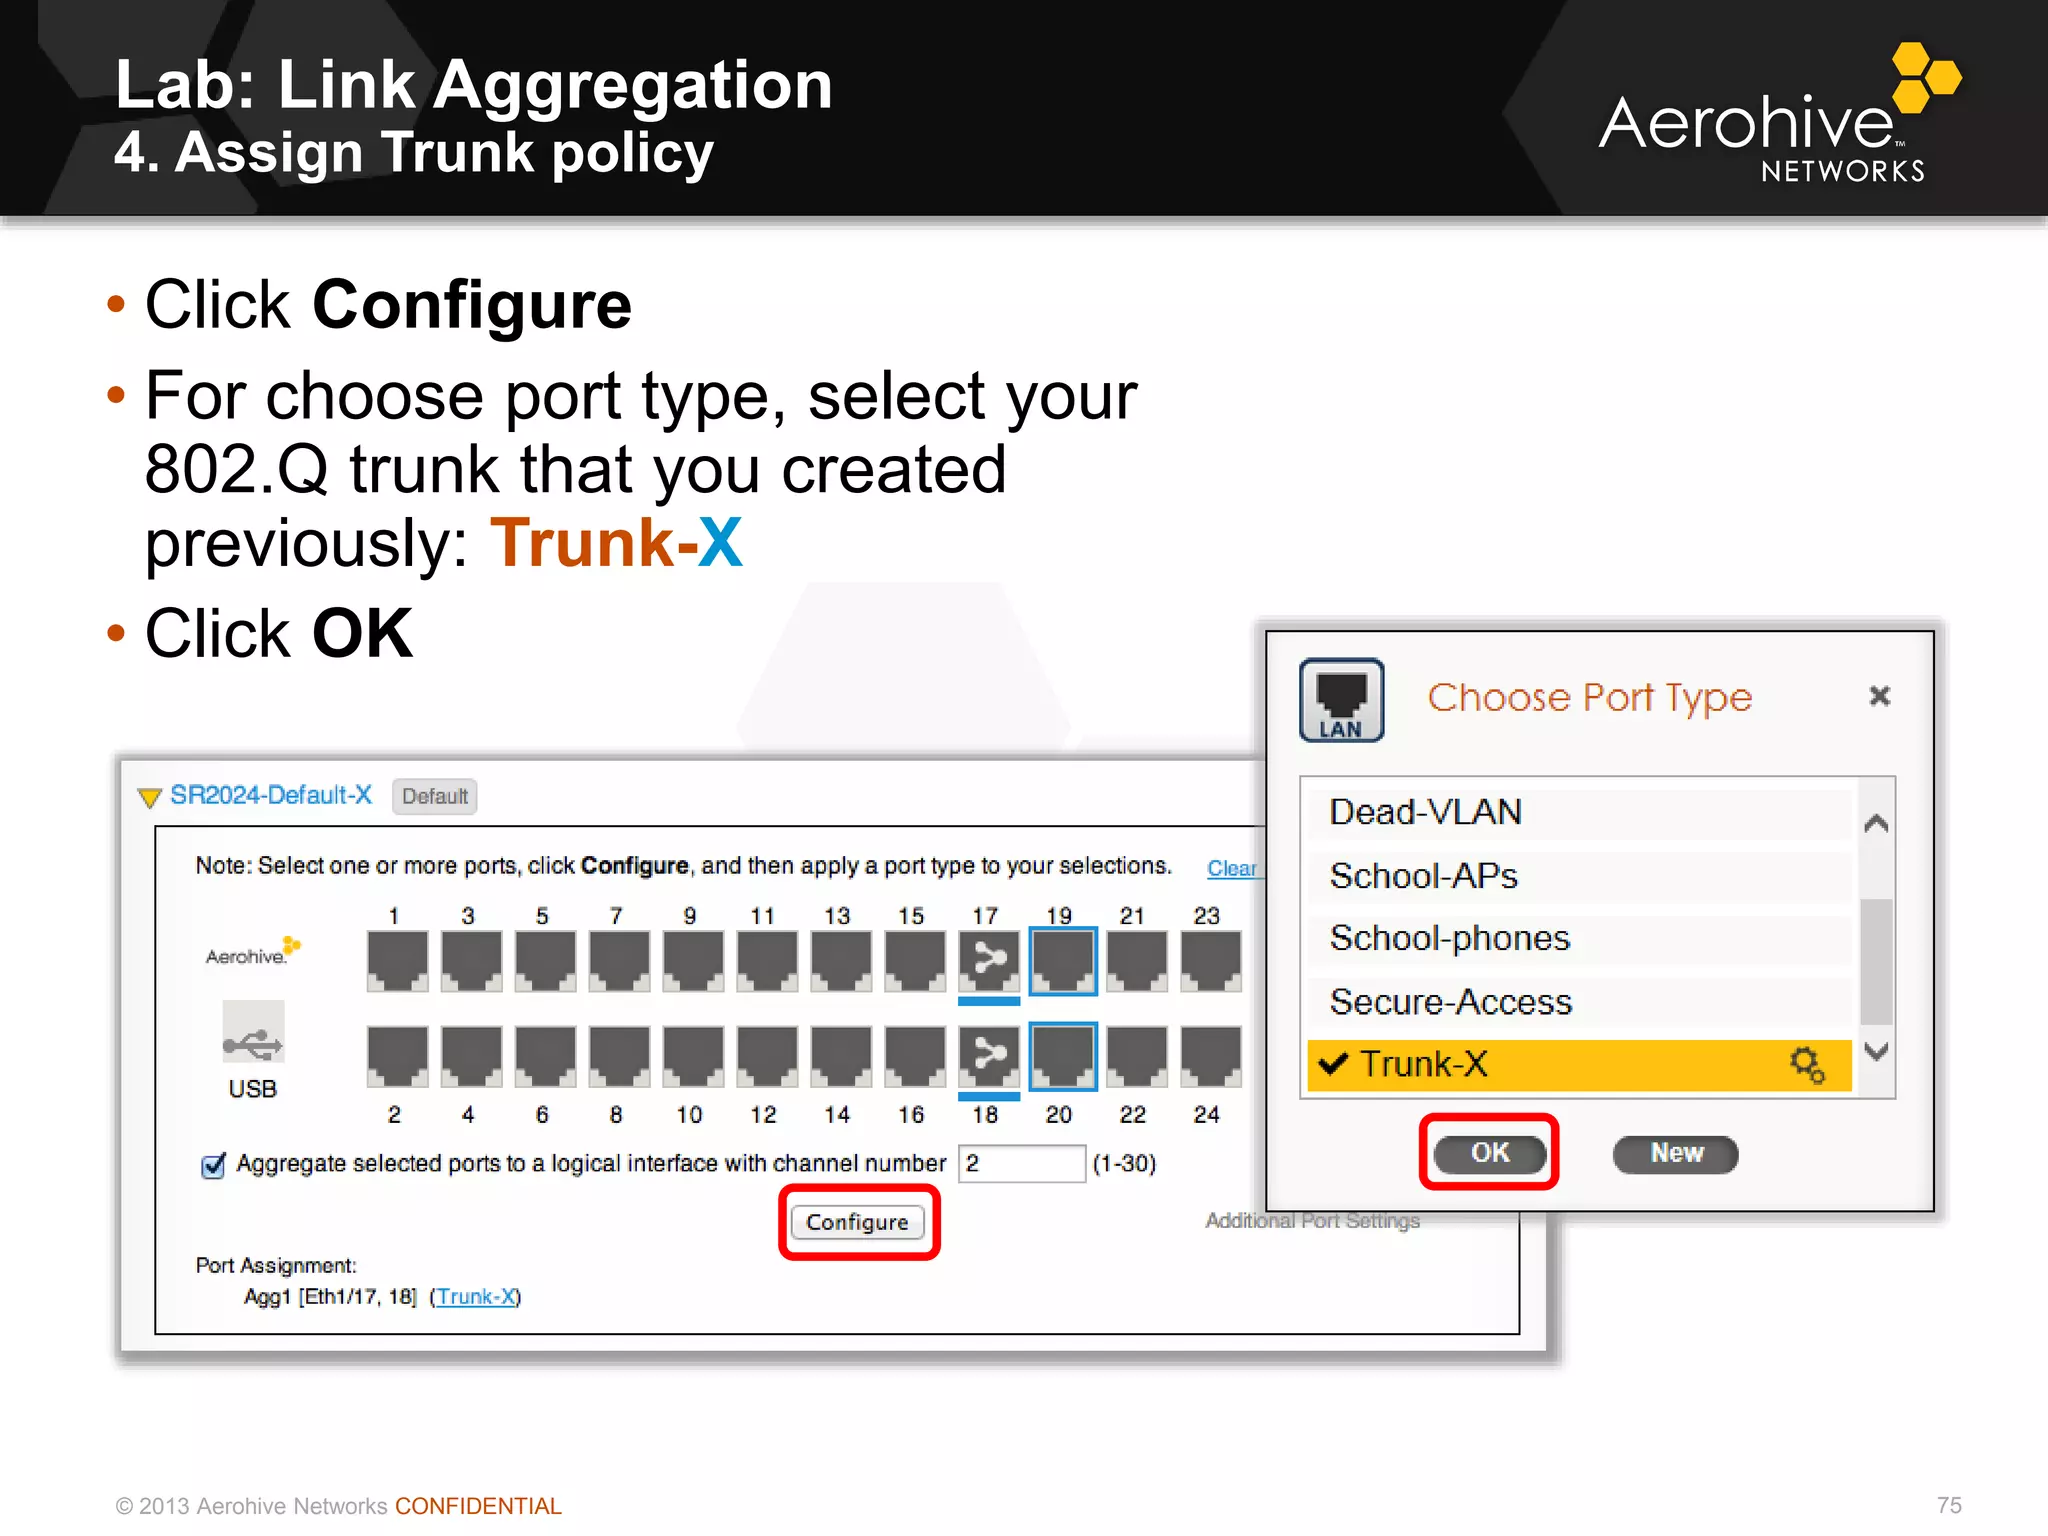Select aggregated port 17

989,960
